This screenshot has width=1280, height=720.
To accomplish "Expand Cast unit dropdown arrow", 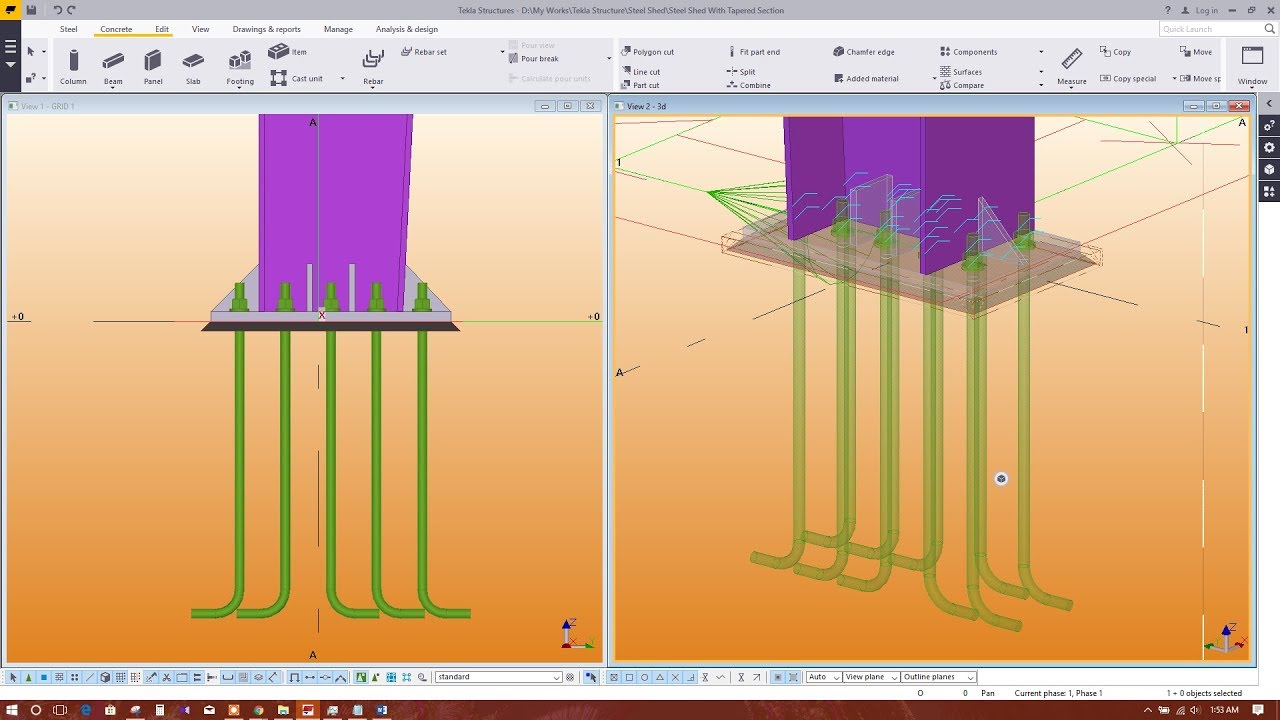I will coord(342,78).
